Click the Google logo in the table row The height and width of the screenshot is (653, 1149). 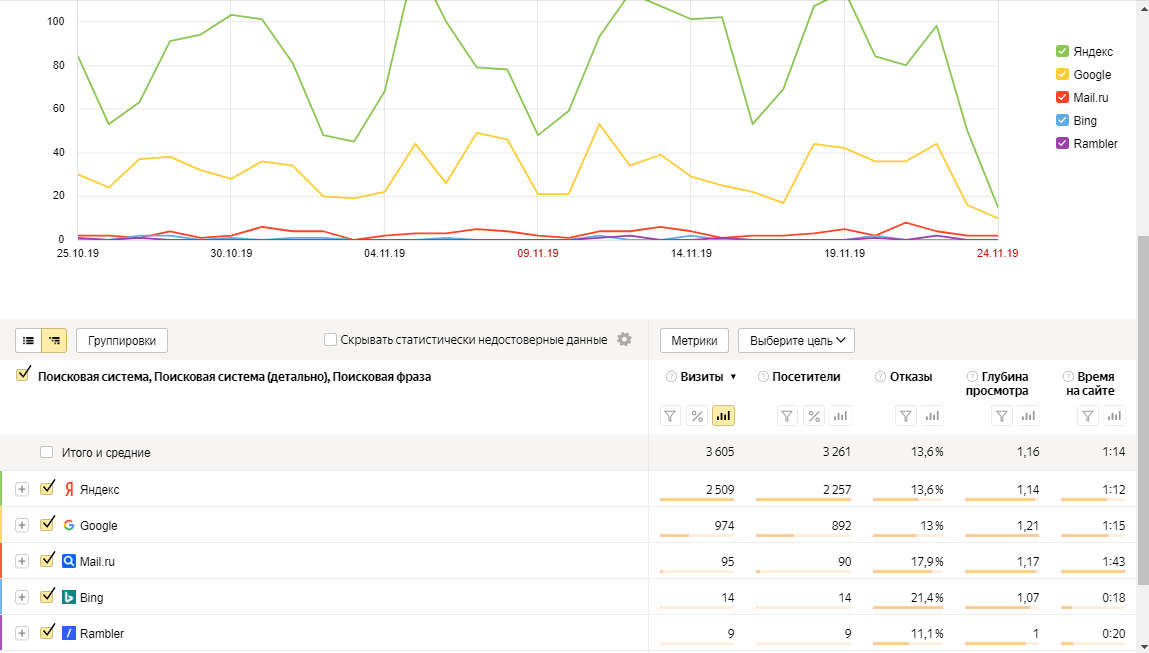69,525
